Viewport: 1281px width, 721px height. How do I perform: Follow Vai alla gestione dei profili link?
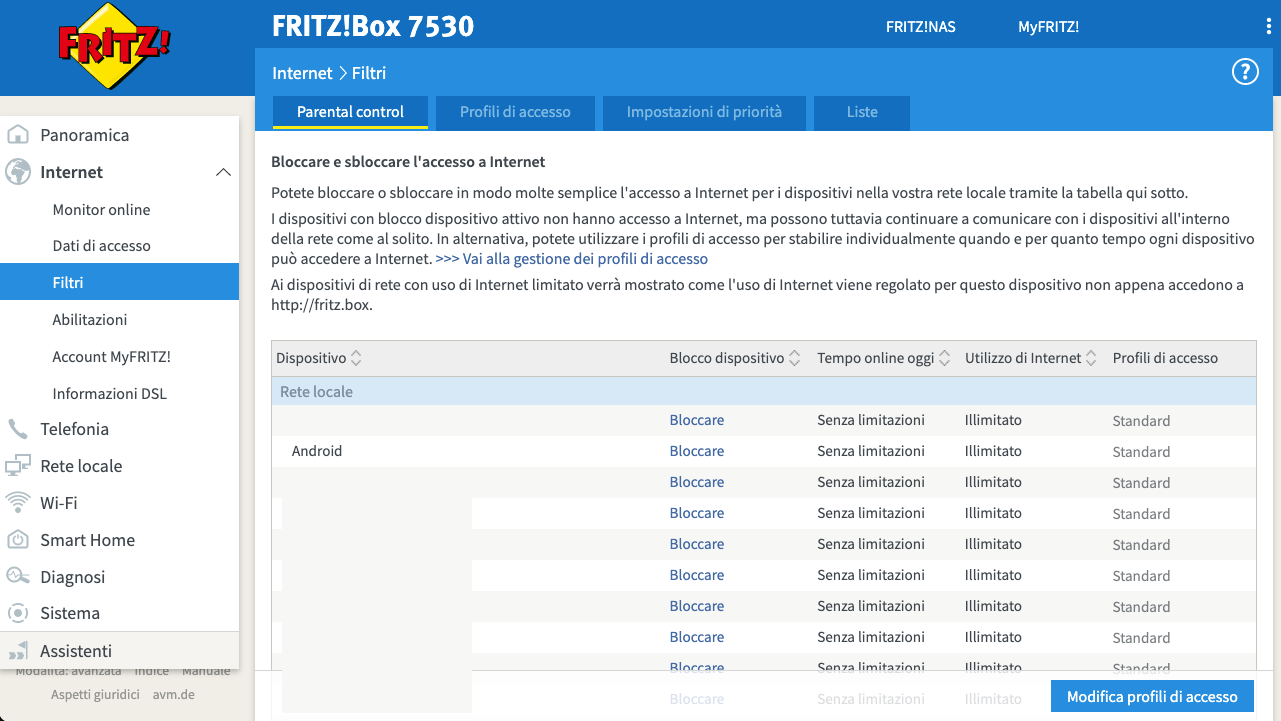pyautogui.click(x=572, y=259)
